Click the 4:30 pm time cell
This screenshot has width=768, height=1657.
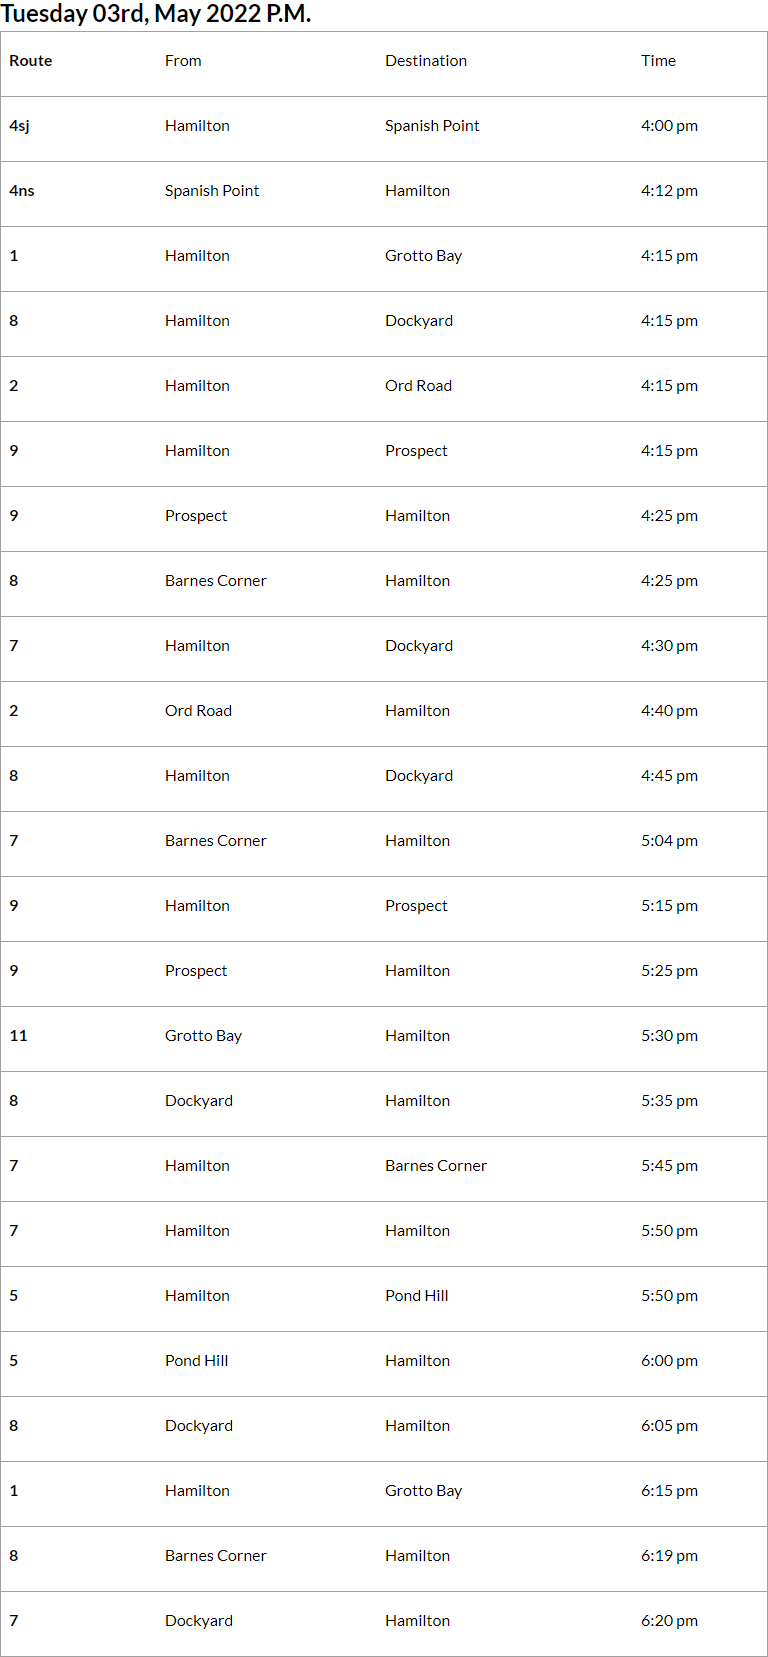[x=669, y=646]
